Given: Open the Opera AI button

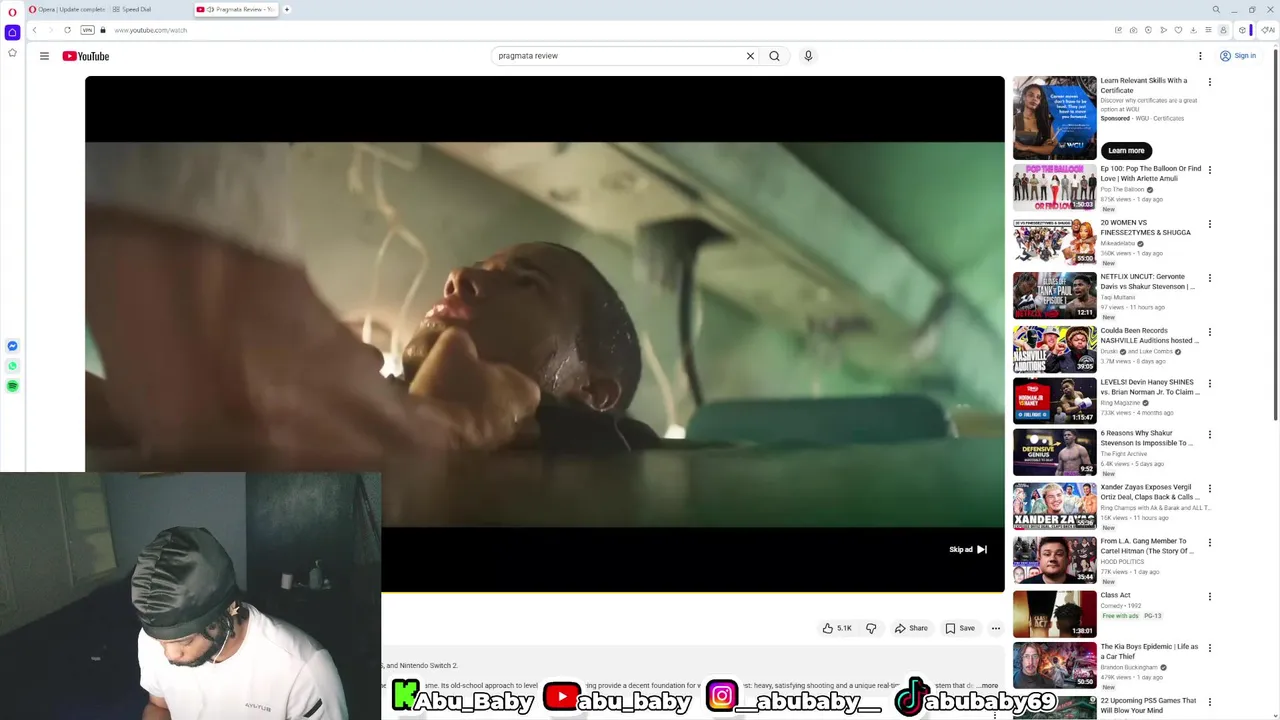Looking at the screenshot, I should 1268,30.
